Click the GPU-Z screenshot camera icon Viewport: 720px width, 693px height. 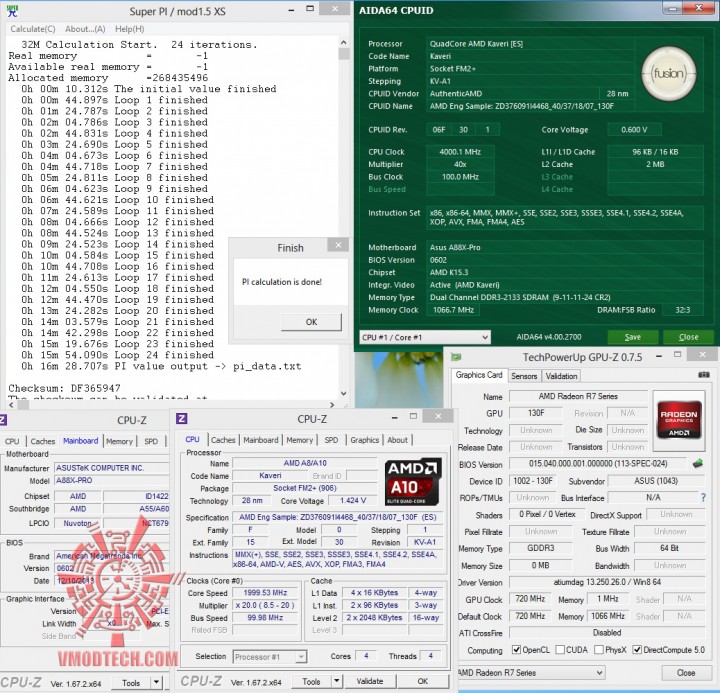coord(704,375)
